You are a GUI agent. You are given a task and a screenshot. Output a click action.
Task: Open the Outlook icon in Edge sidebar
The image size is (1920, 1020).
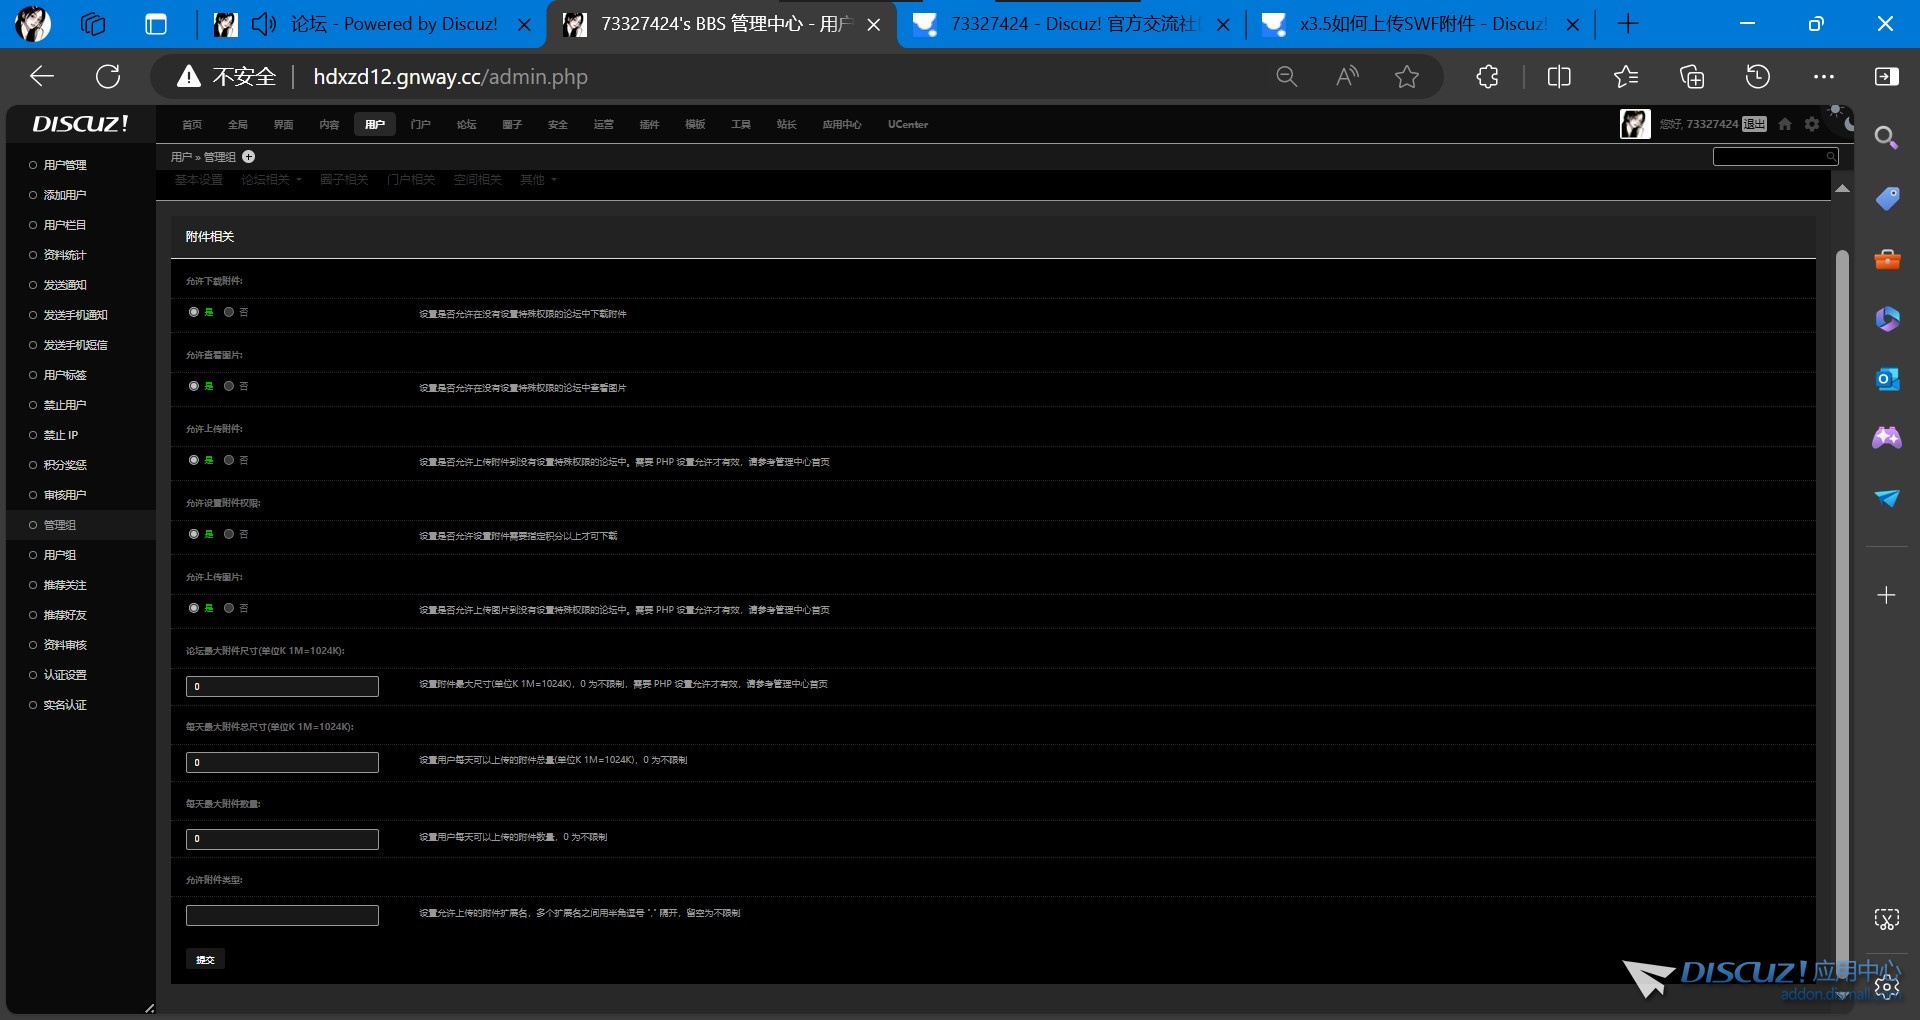[x=1886, y=379]
